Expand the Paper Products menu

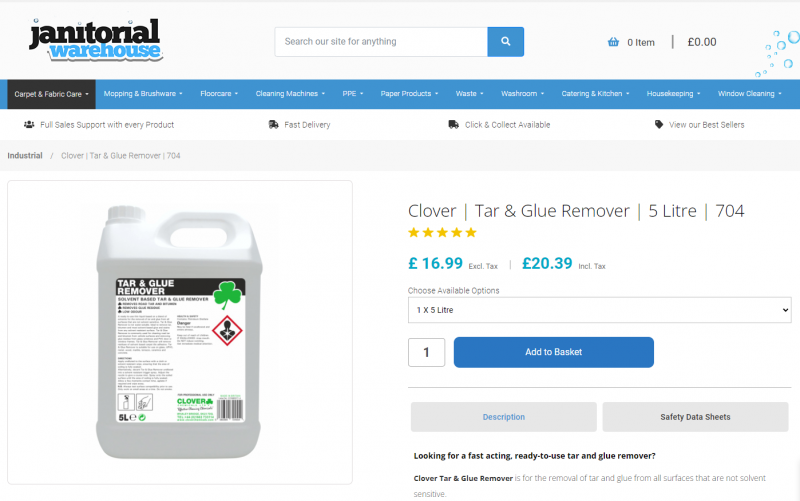409,94
